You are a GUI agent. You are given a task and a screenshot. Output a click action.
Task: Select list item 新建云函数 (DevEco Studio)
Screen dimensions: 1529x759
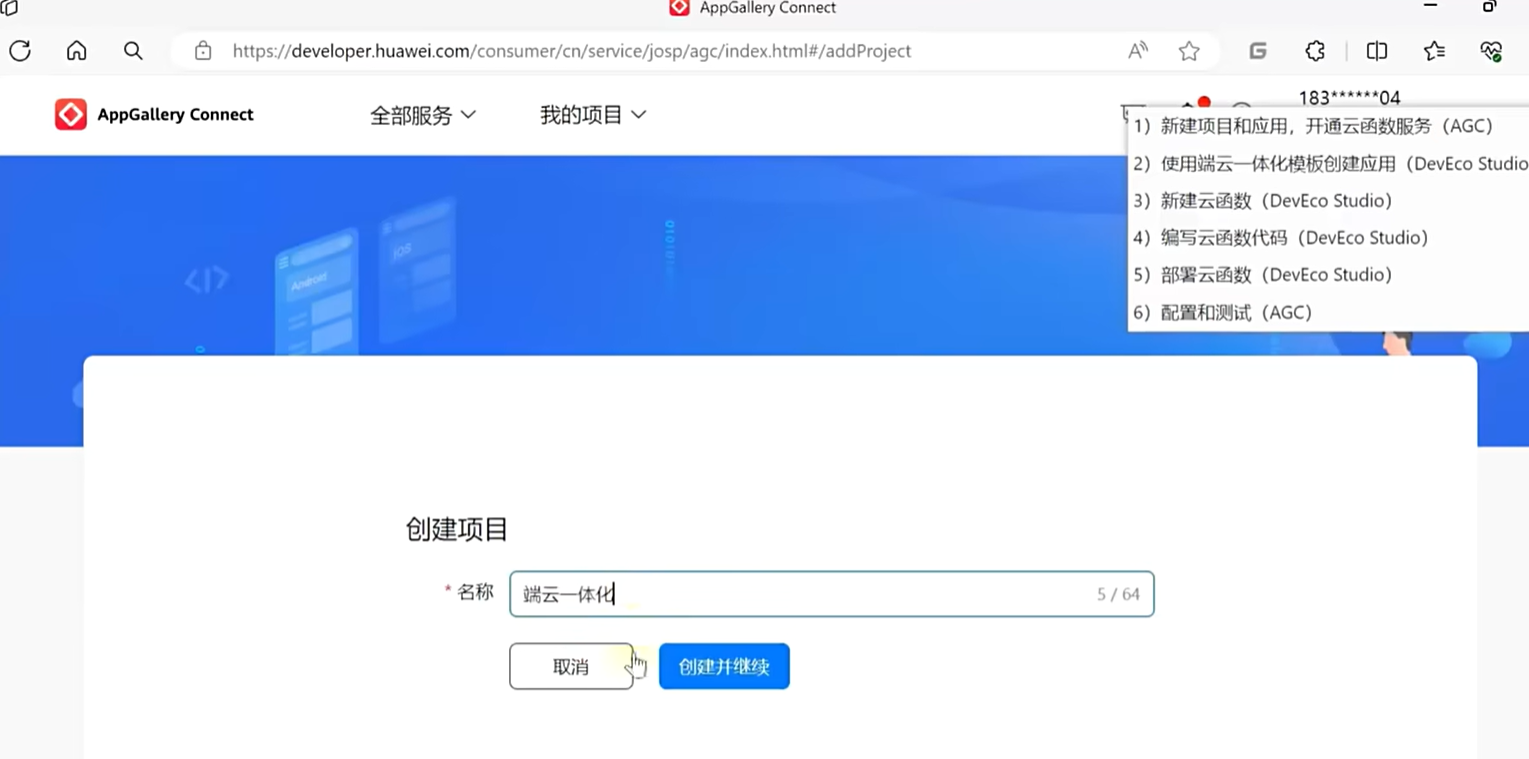[1263, 201]
